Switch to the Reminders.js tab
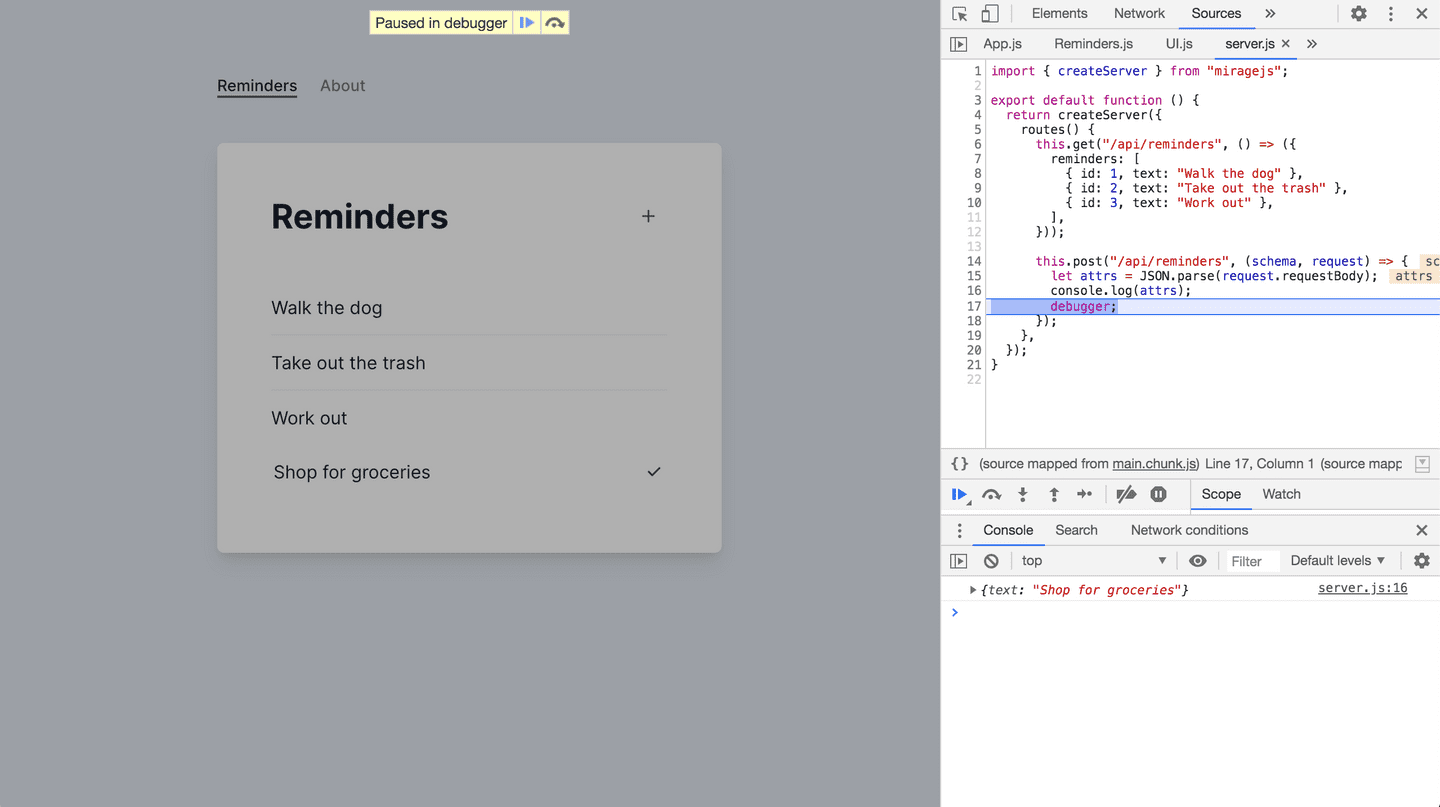This screenshot has height=807, width=1440. (1093, 43)
